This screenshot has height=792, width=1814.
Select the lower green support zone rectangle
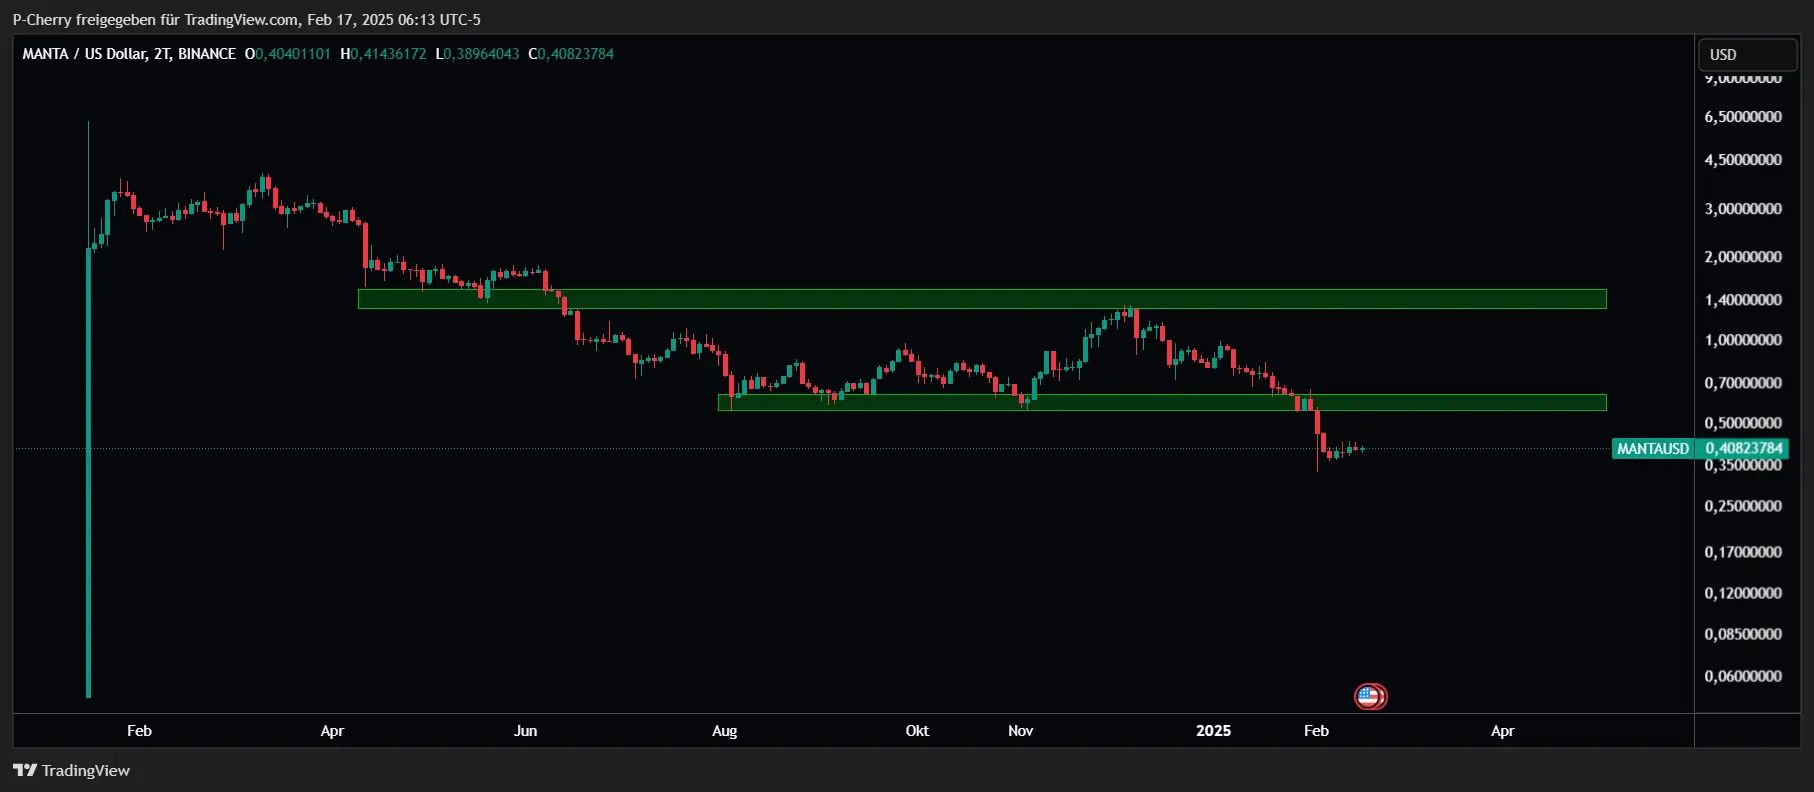pyautogui.click(x=1162, y=402)
